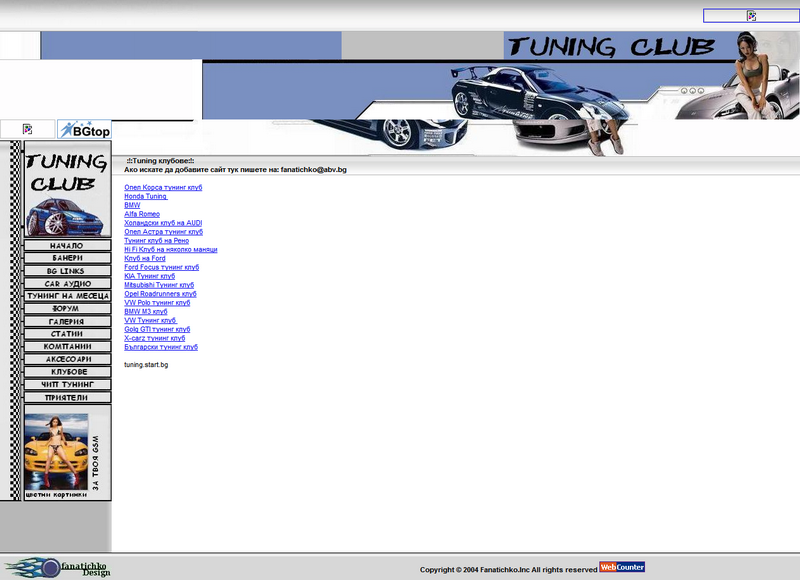The width and height of the screenshot is (800, 580).
Task: Open Холандски клуб на AUDI link
Action: (x=163, y=223)
